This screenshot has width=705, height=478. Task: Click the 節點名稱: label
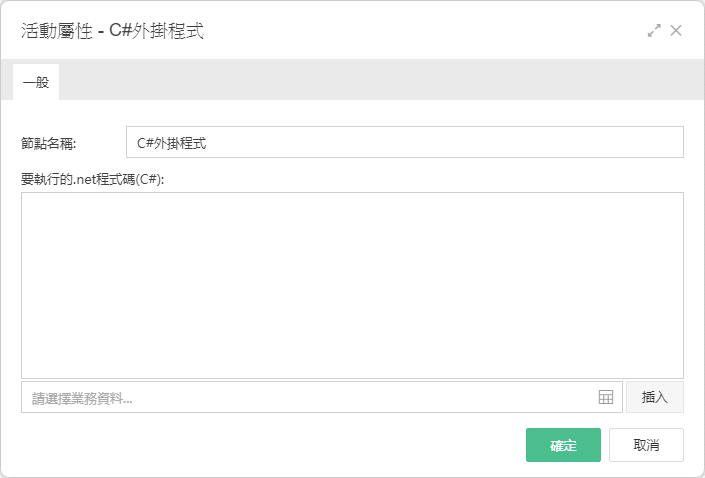pyautogui.click(x=49, y=143)
